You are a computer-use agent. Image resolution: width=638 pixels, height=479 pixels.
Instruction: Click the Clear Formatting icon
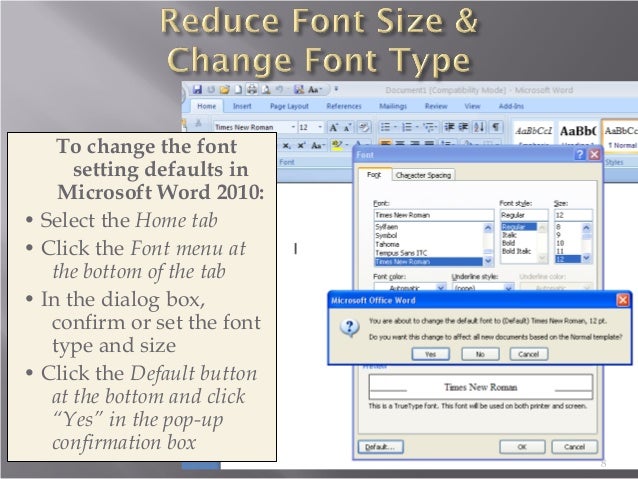[x=364, y=127]
